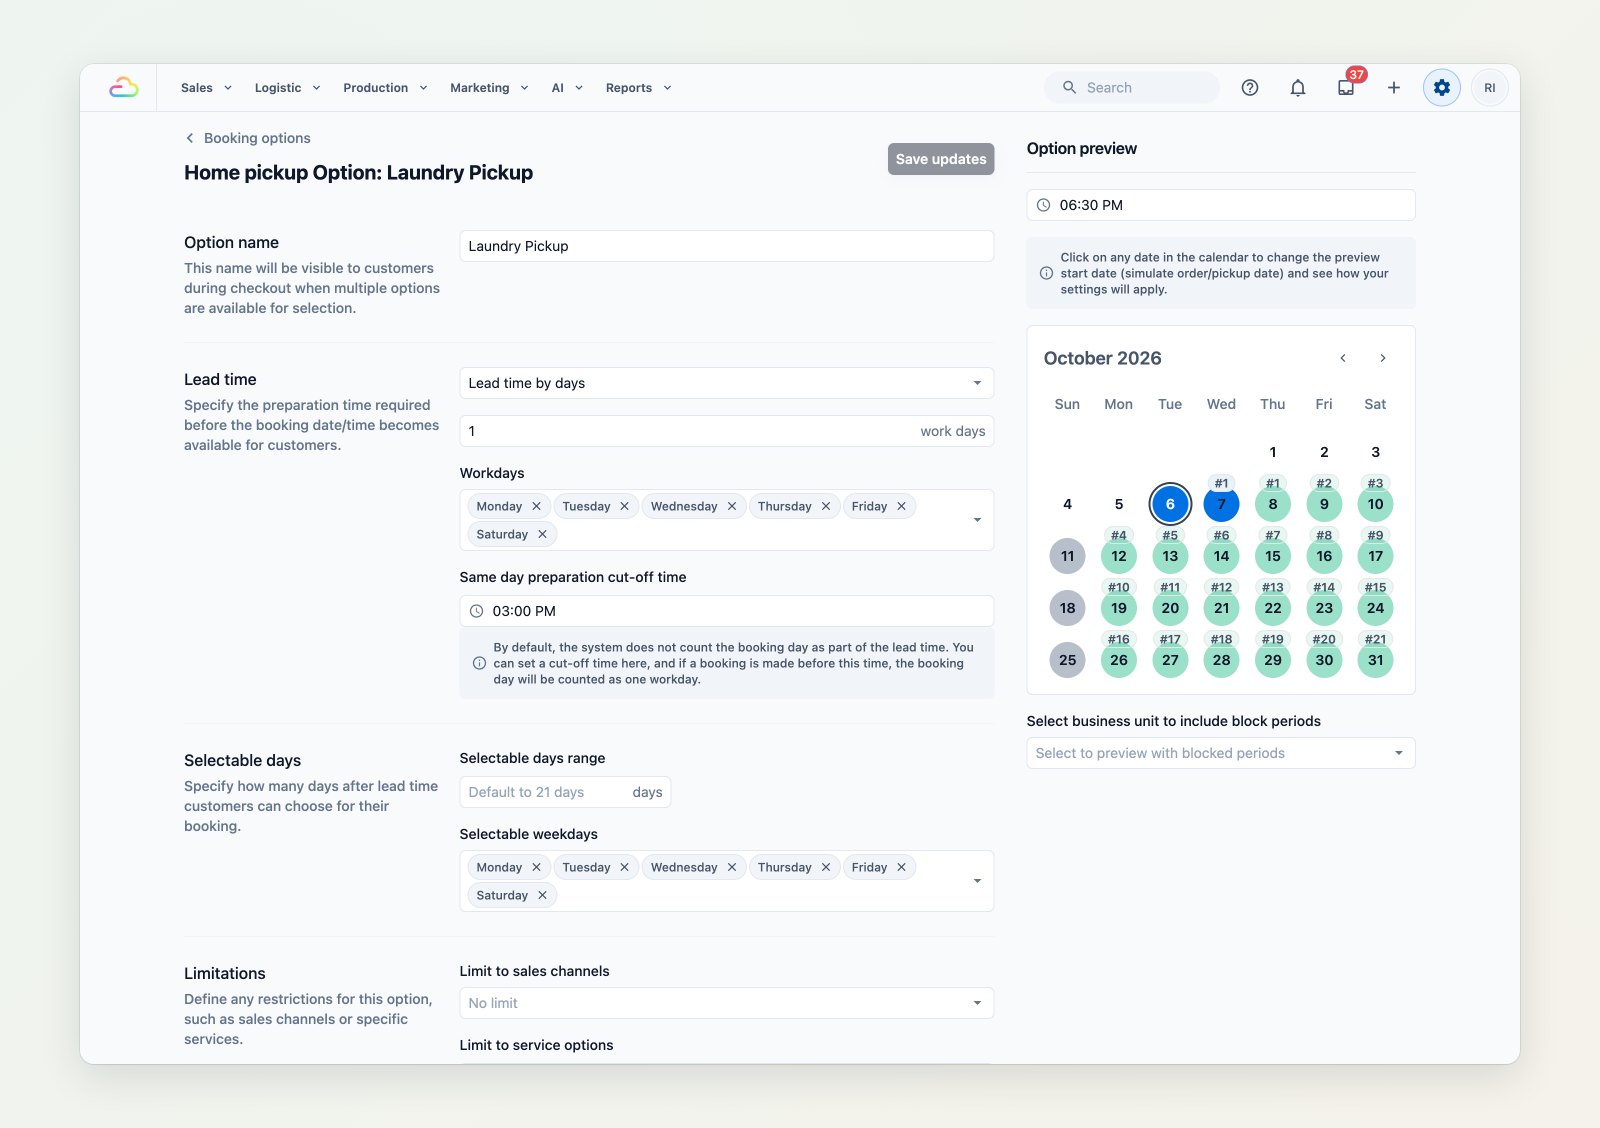This screenshot has height=1128, width=1600.
Task: Open the Reports menu
Action: pos(638,88)
